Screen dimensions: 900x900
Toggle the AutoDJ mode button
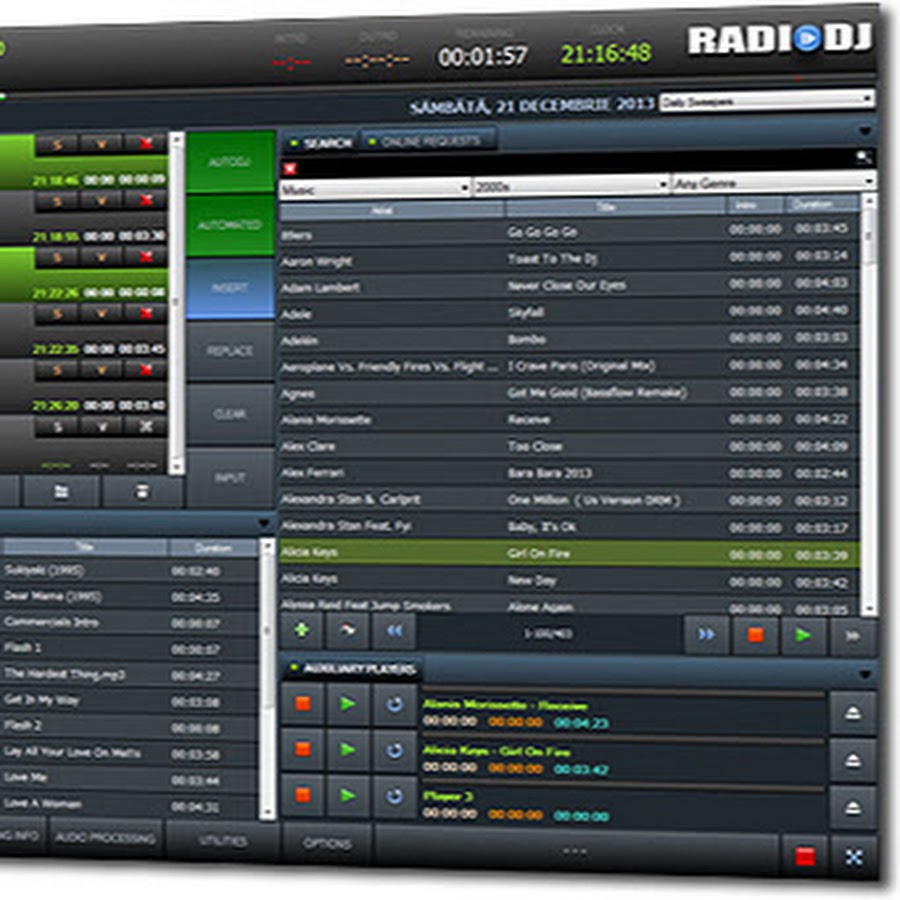coord(230,162)
